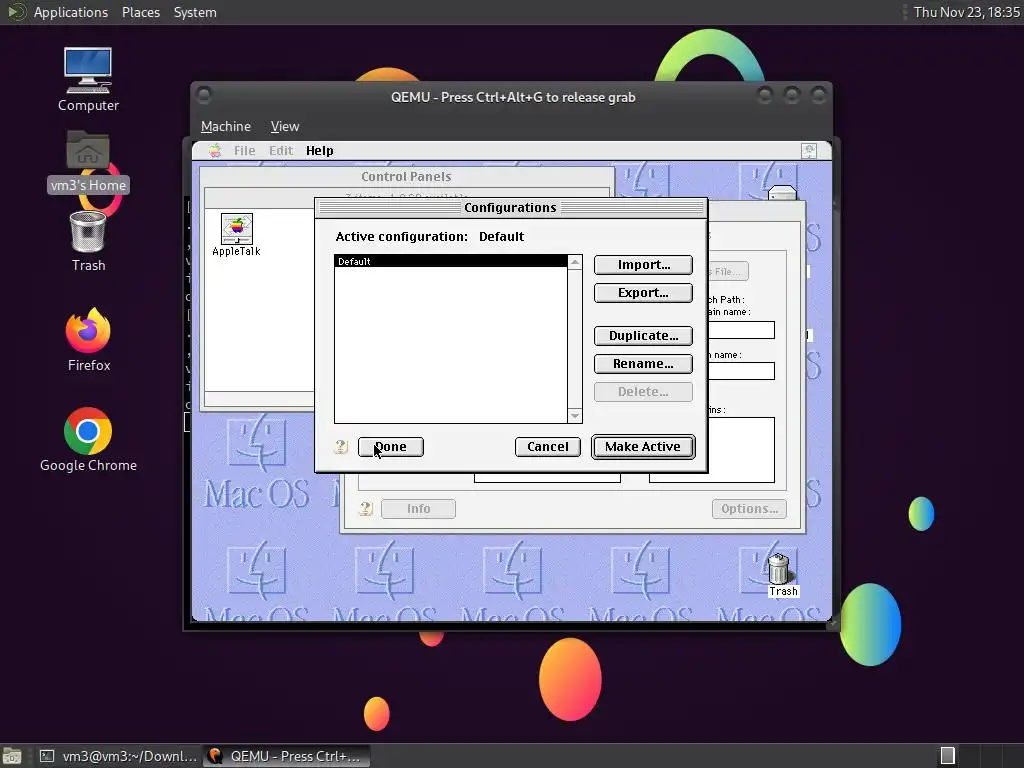This screenshot has height=768, width=1024.
Task: Switch to the vm3 terminal taskbar item
Action: coord(118,756)
